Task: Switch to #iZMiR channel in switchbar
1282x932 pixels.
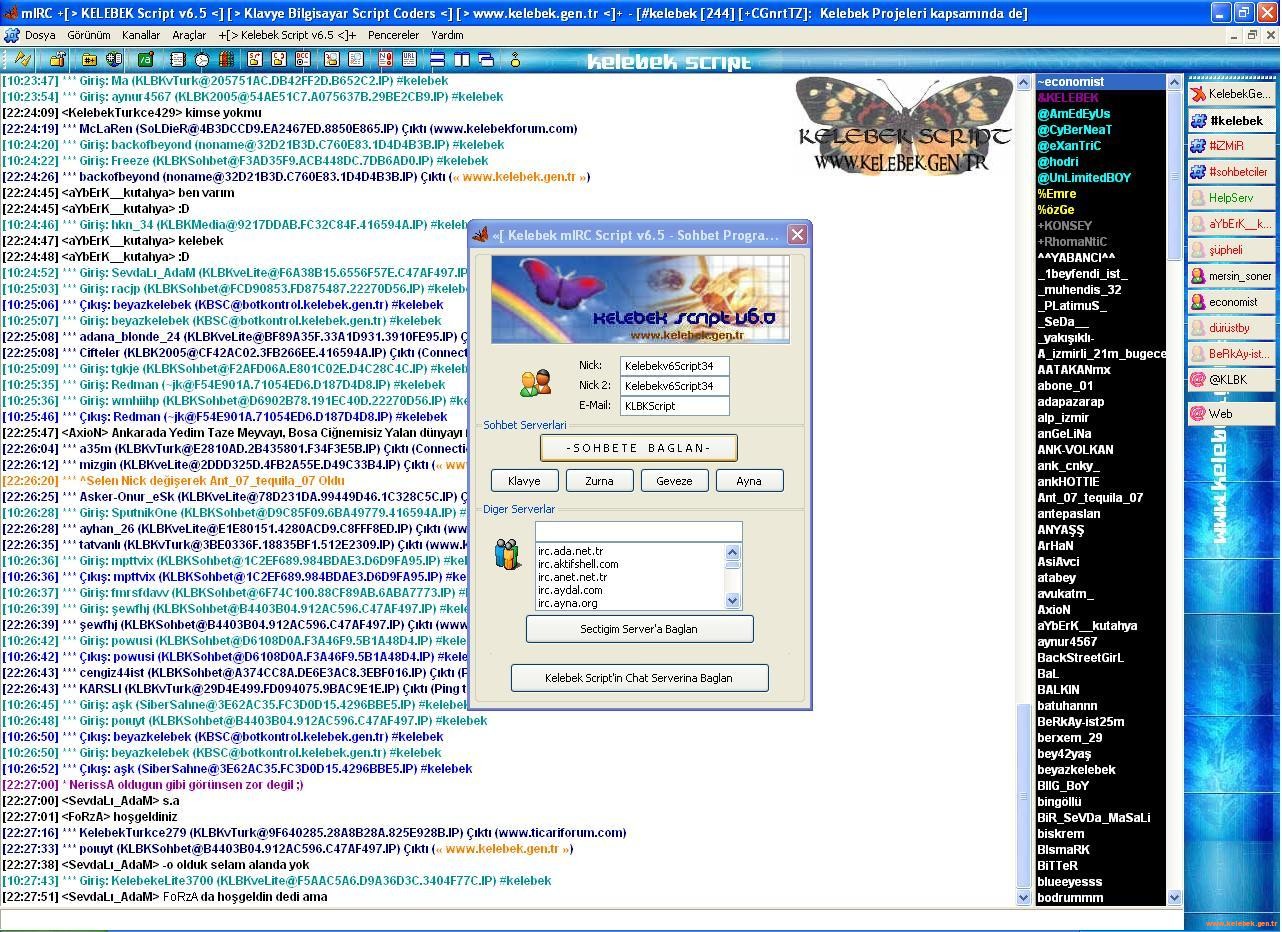Action: point(1231,146)
